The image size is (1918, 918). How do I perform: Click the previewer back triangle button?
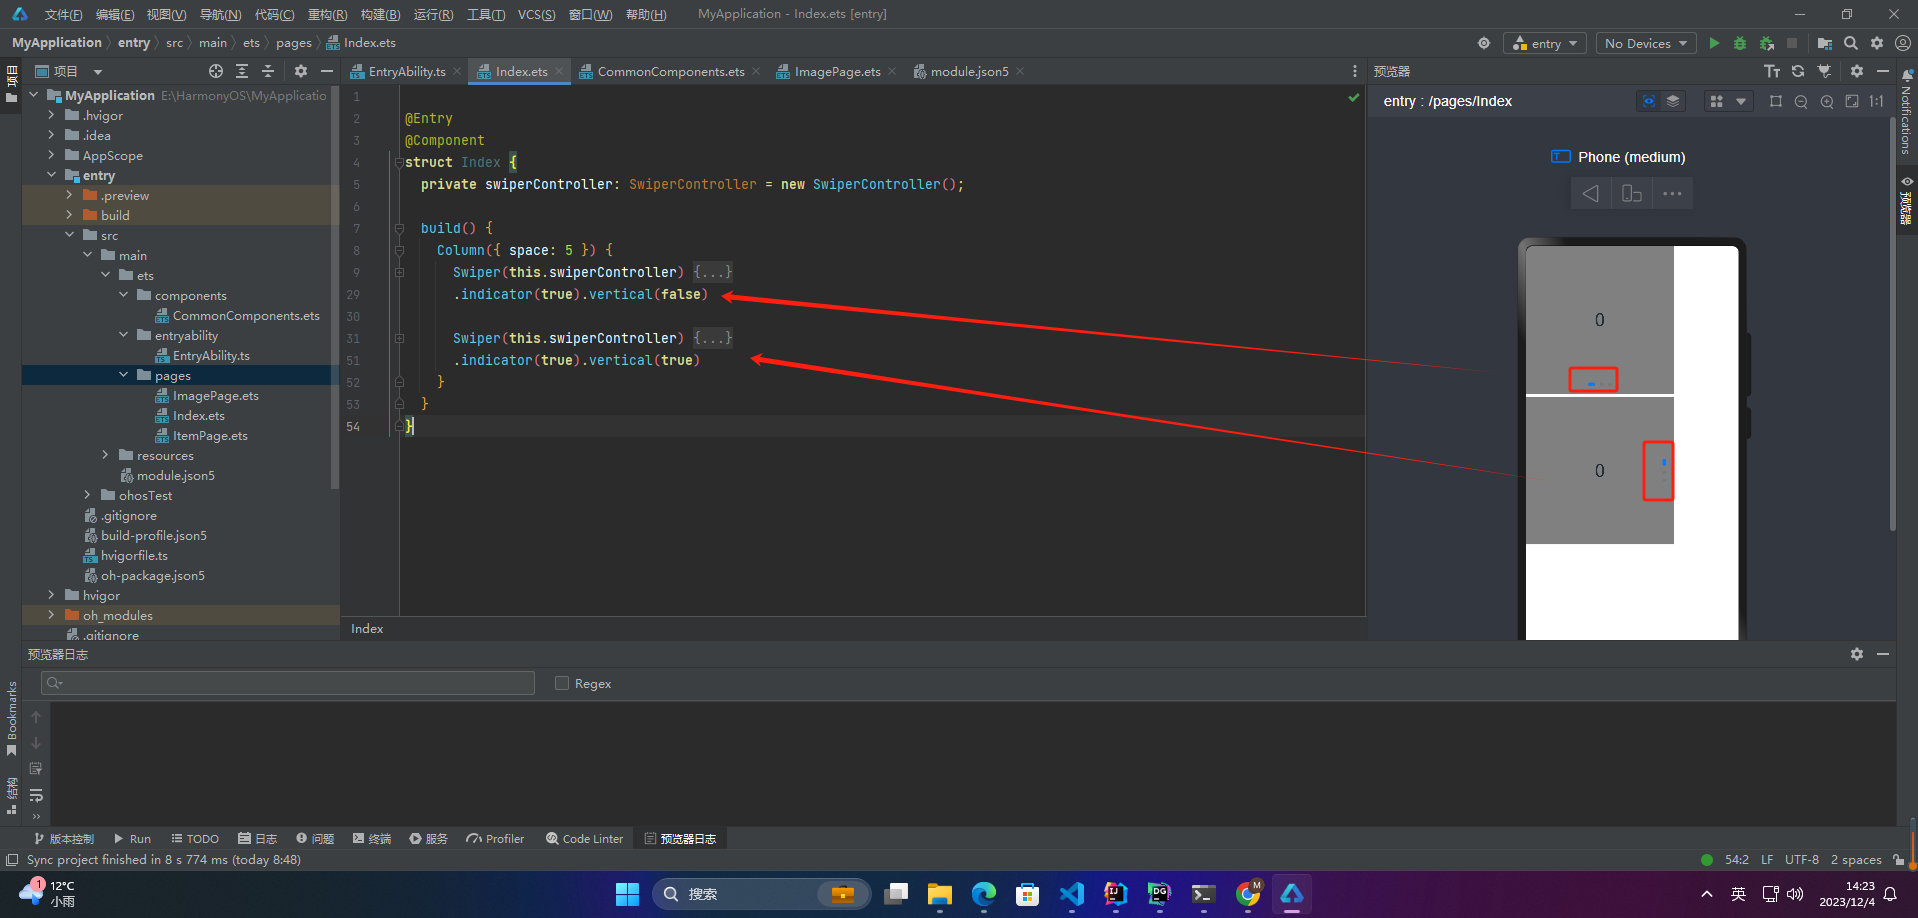pos(1590,193)
